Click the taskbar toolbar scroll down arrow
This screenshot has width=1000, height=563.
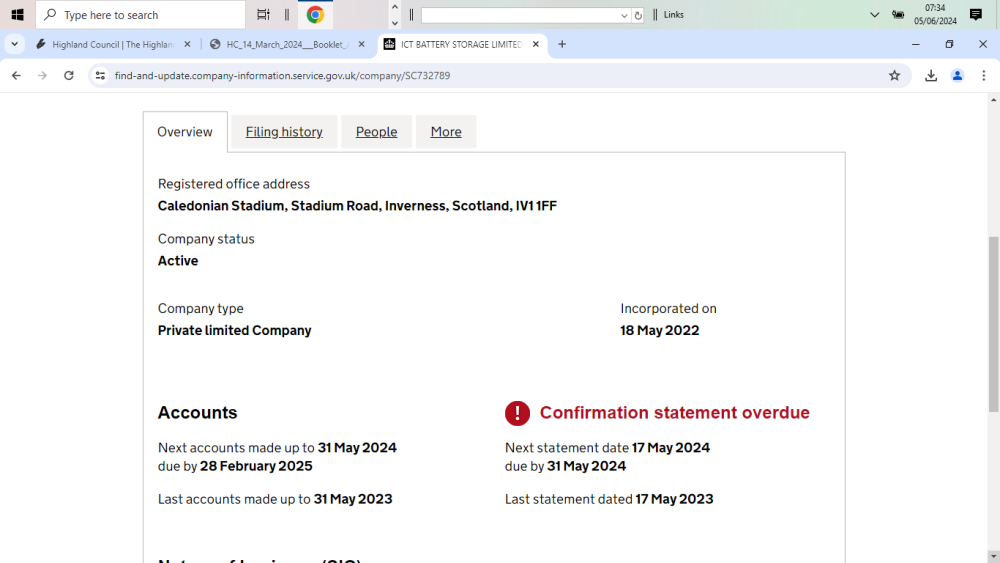395,22
